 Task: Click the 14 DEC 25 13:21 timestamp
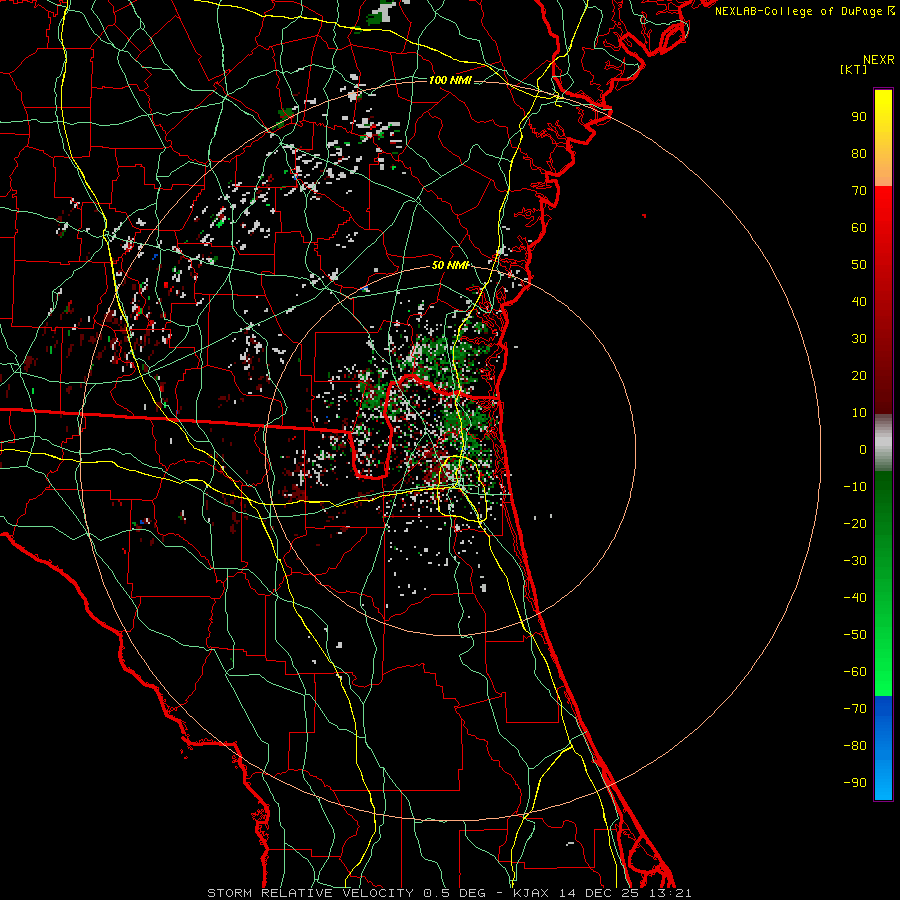(626, 893)
